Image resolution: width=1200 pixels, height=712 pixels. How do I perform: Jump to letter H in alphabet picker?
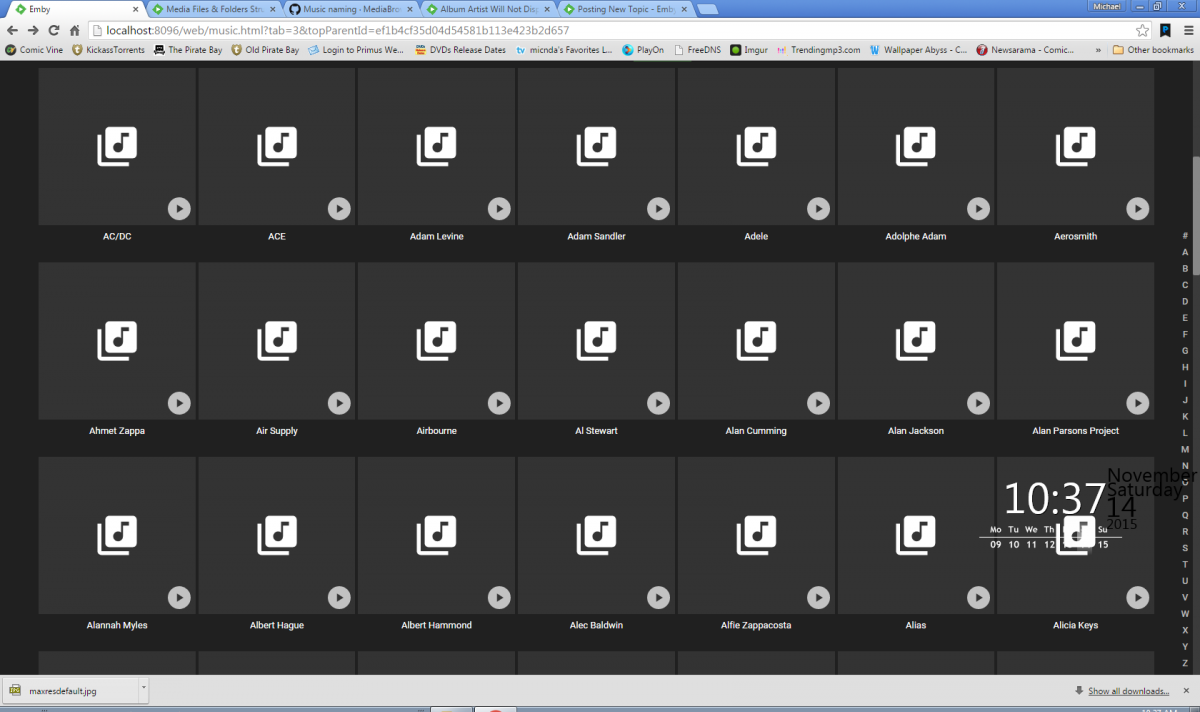tap(1185, 367)
